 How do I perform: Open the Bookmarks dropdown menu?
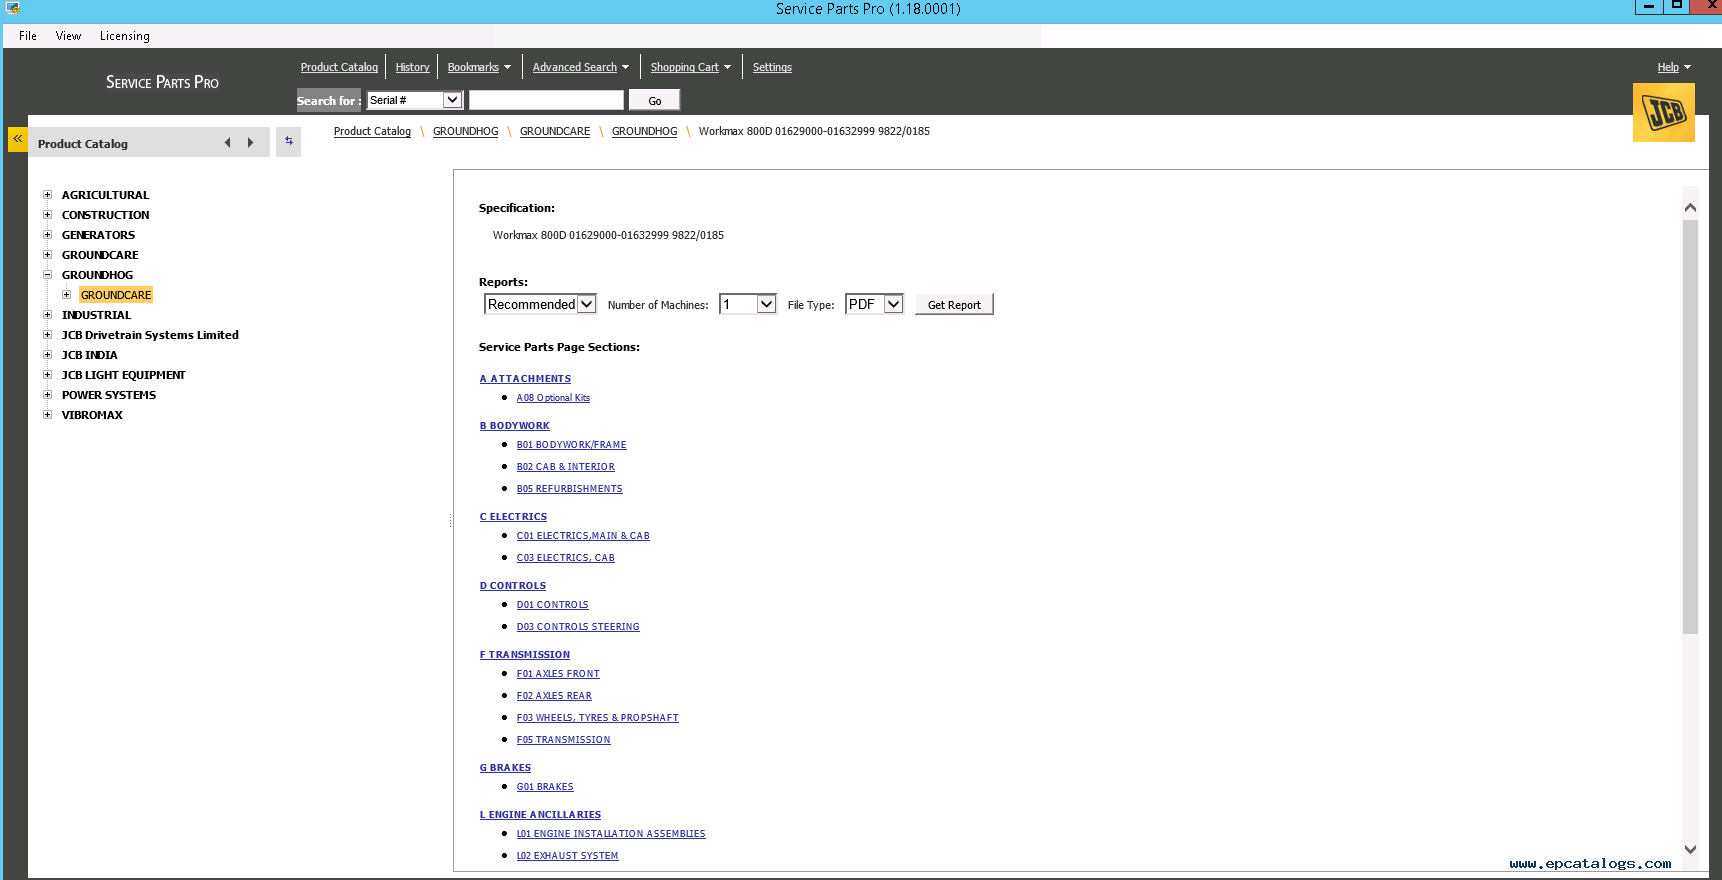(479, 67)
